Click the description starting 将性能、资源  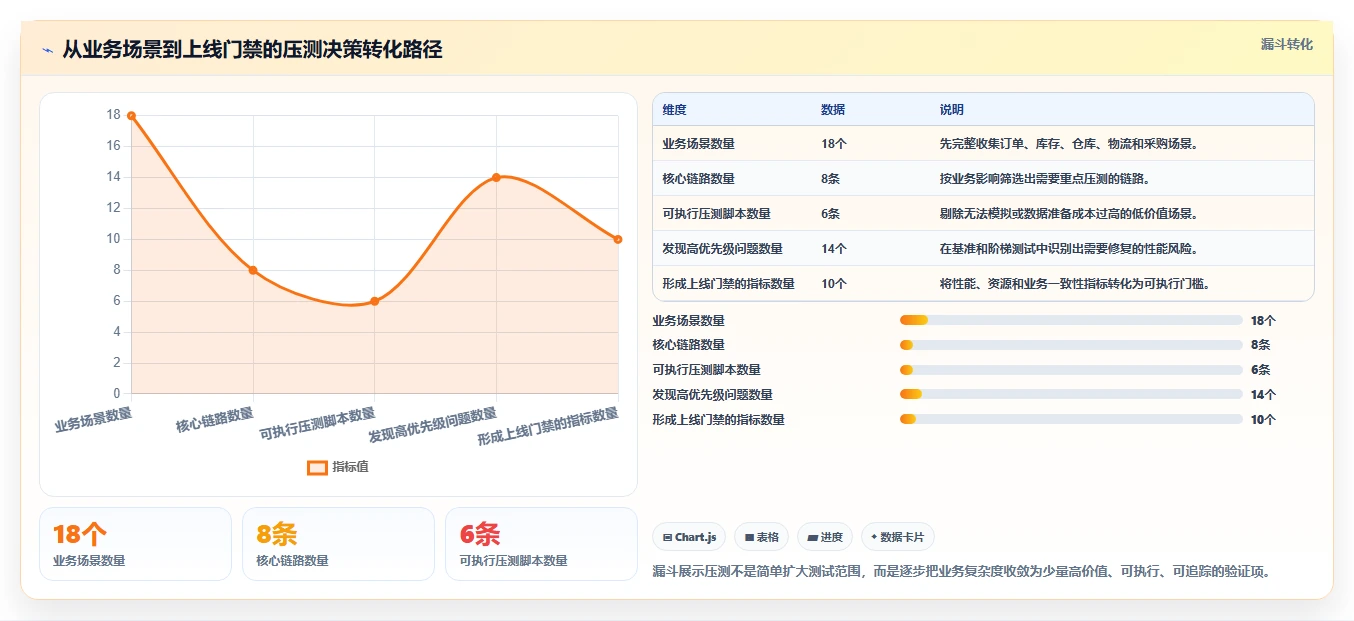click(x=1075, y=284)
